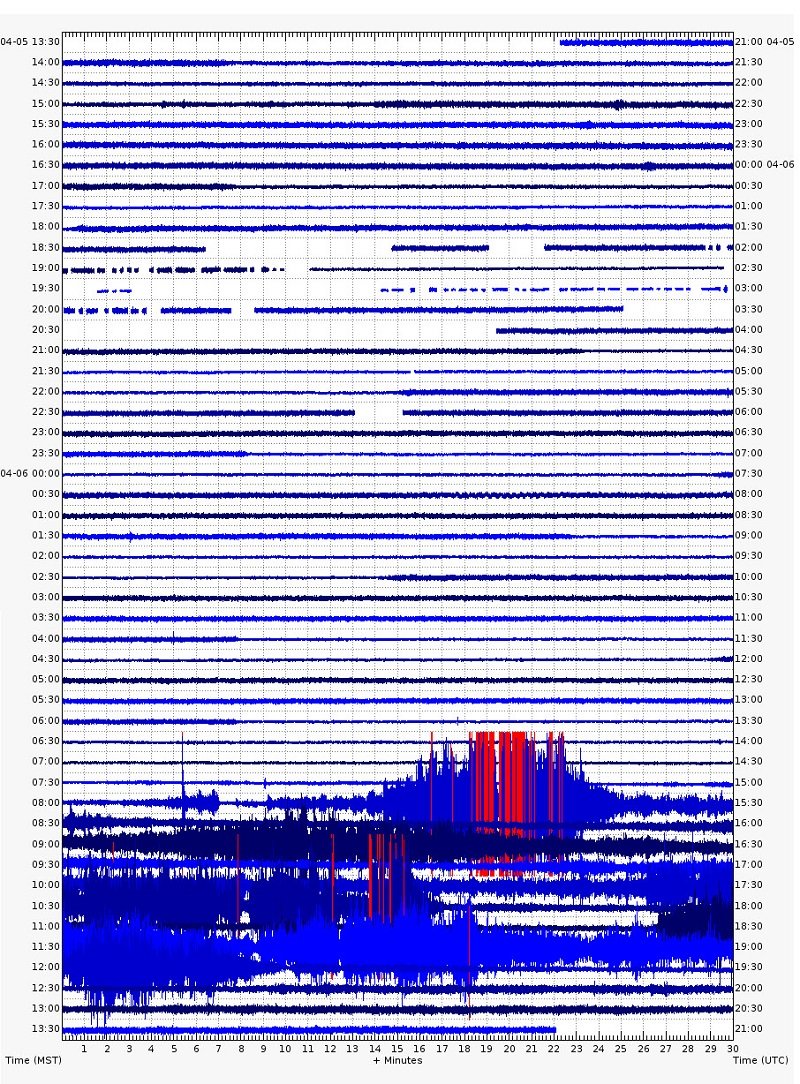Click the MST axis label 16:30

(46, 165)
